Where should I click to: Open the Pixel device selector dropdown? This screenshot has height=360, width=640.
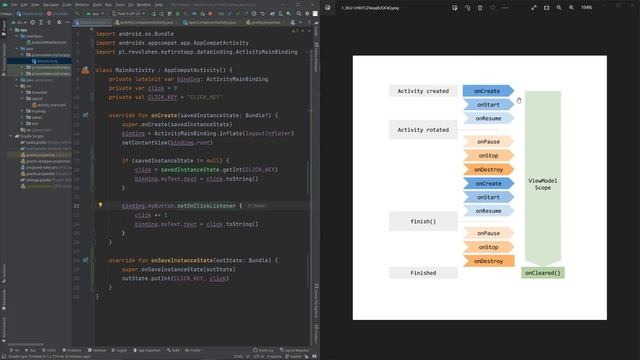[x=128, y=13]
